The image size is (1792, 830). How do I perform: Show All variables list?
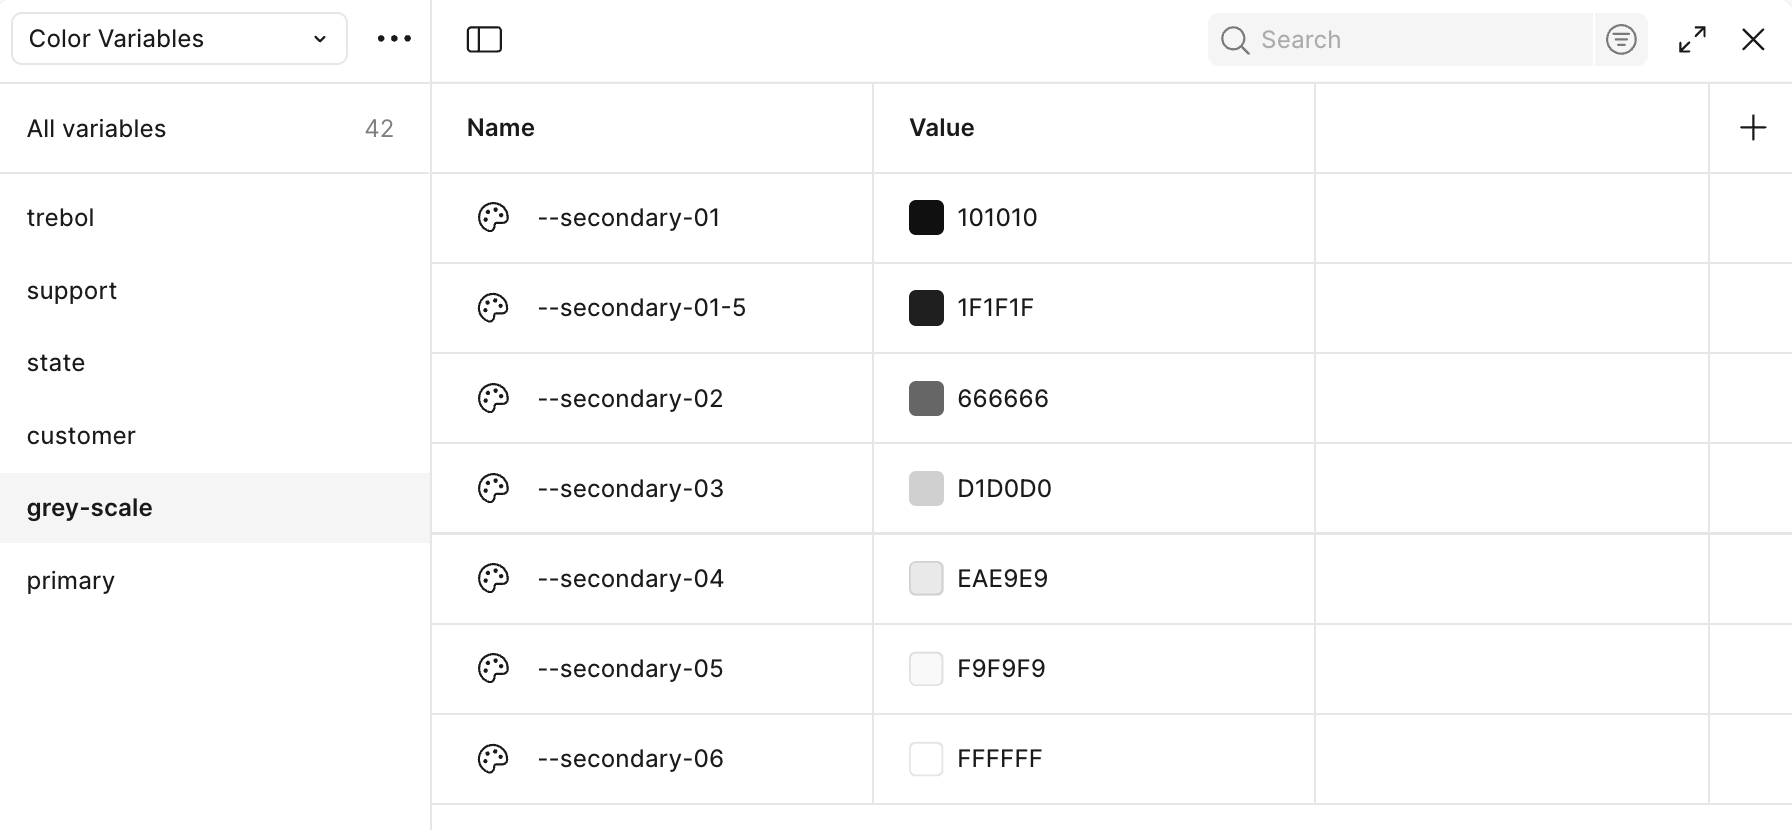click(x=215, y=128)
